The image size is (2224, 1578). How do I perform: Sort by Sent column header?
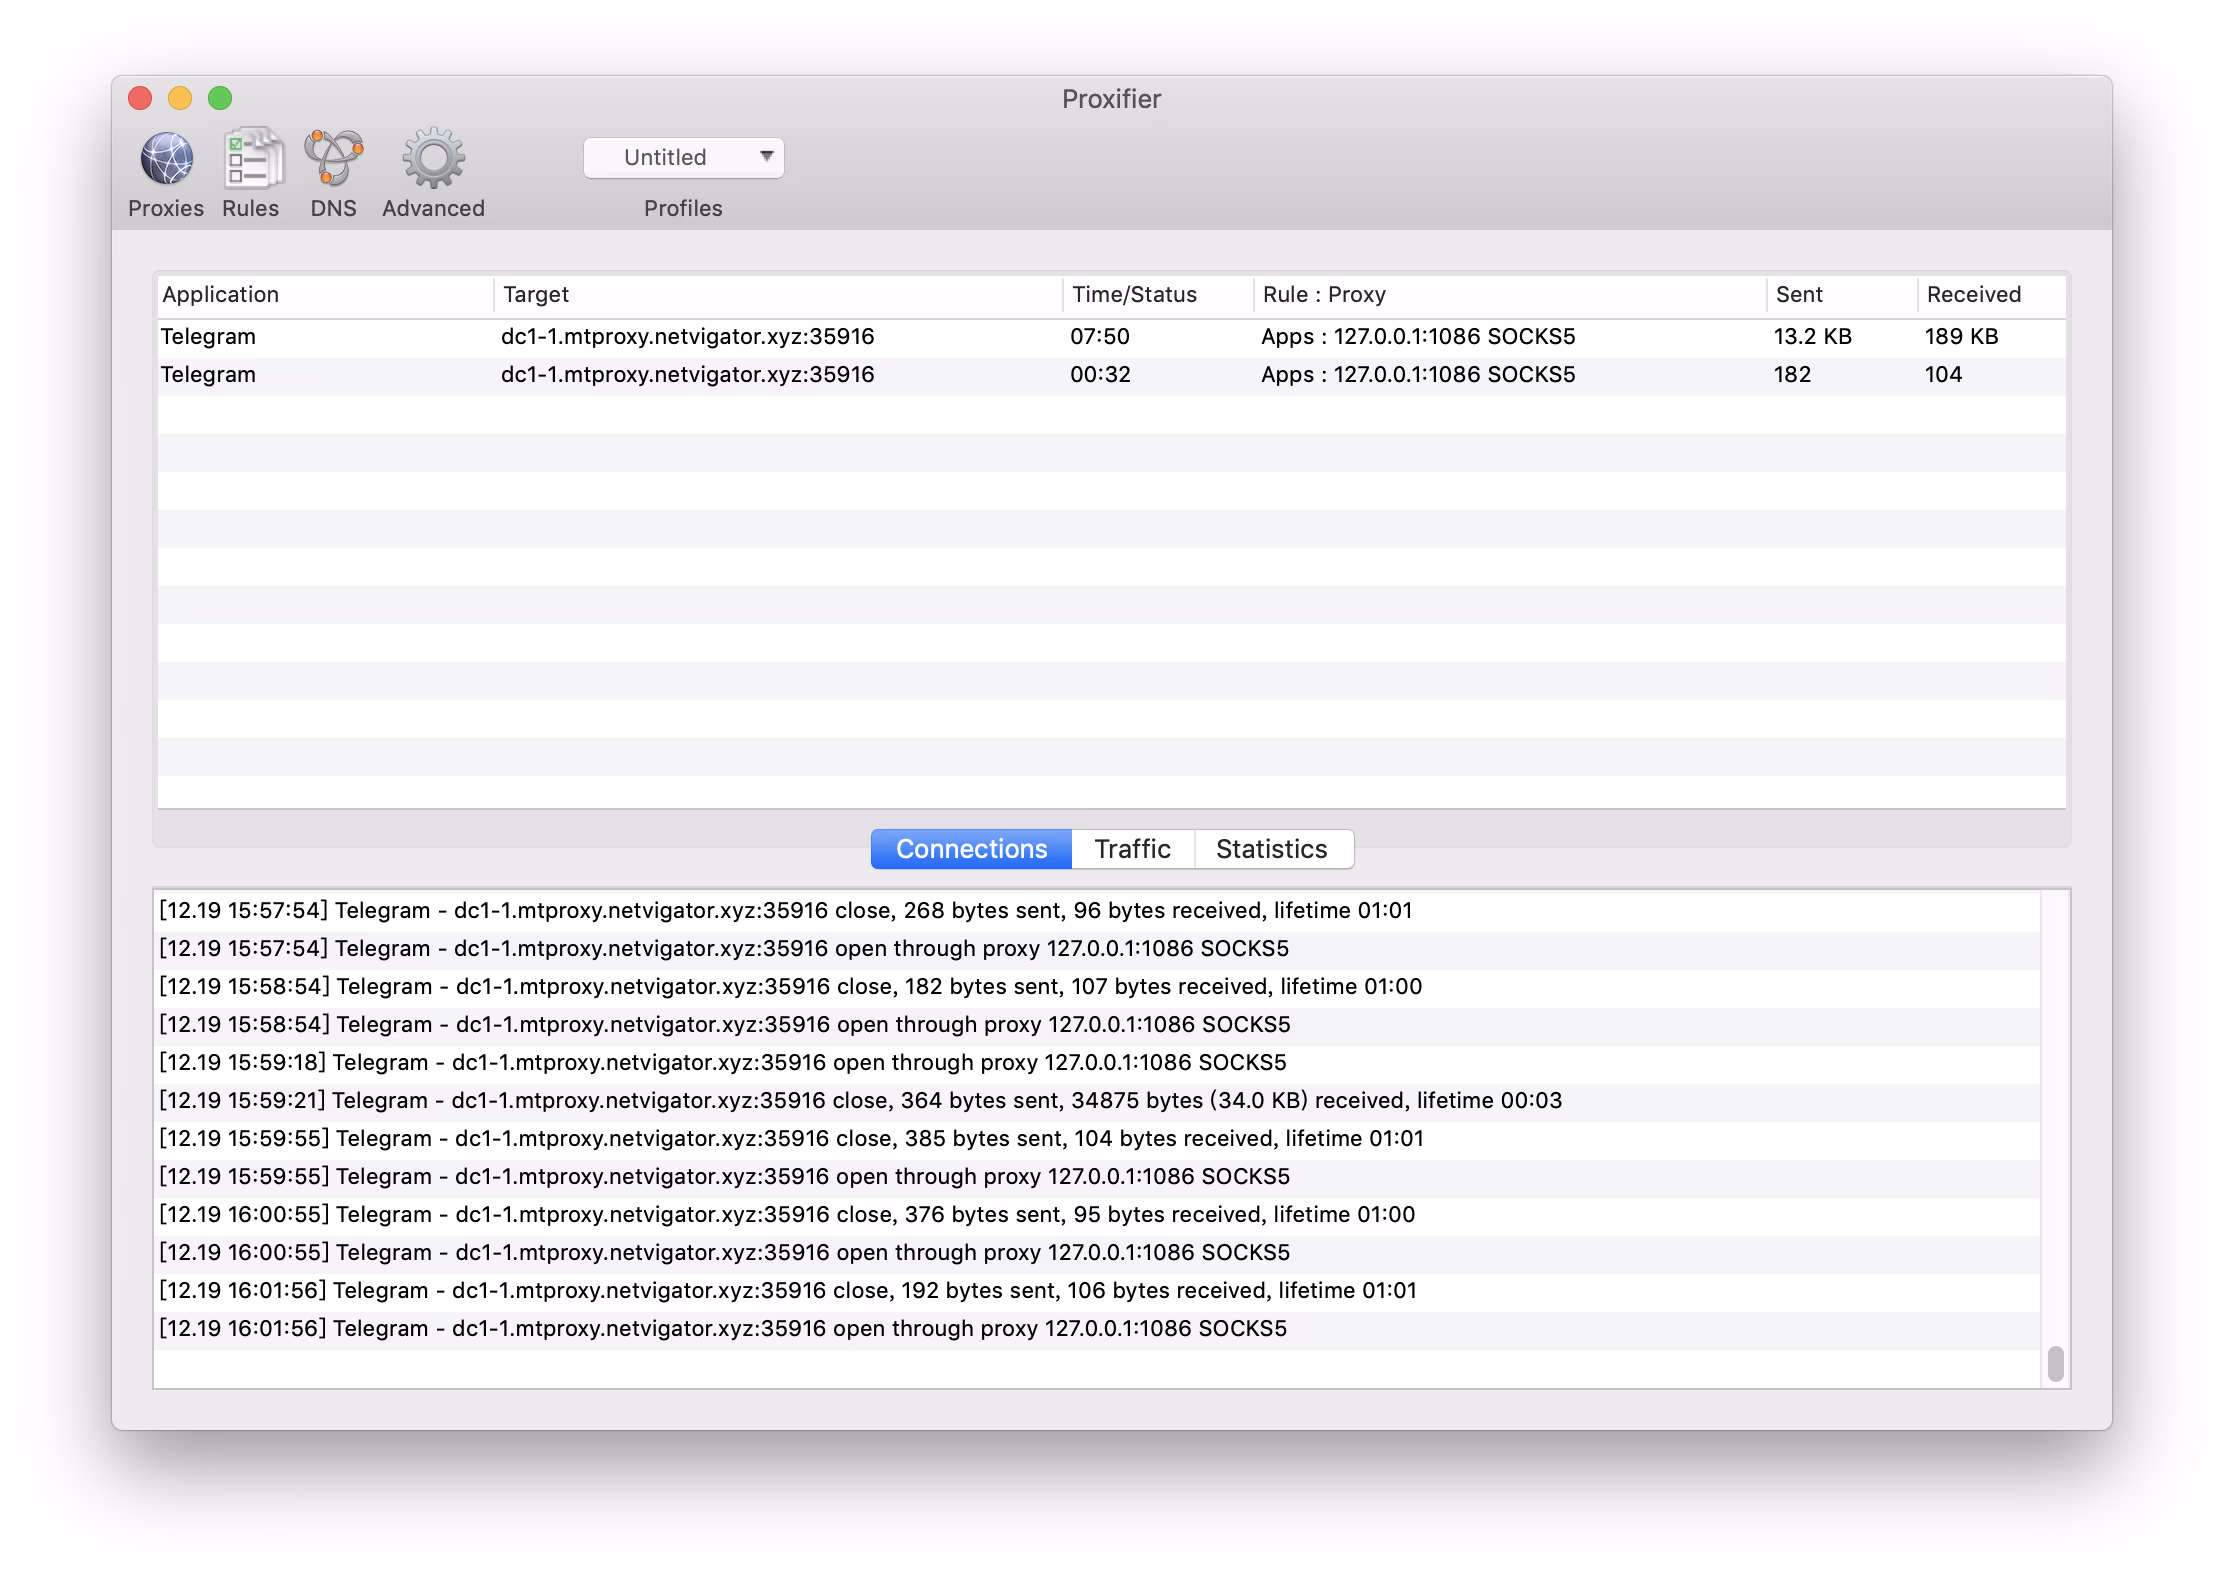tap(1799, 294)
